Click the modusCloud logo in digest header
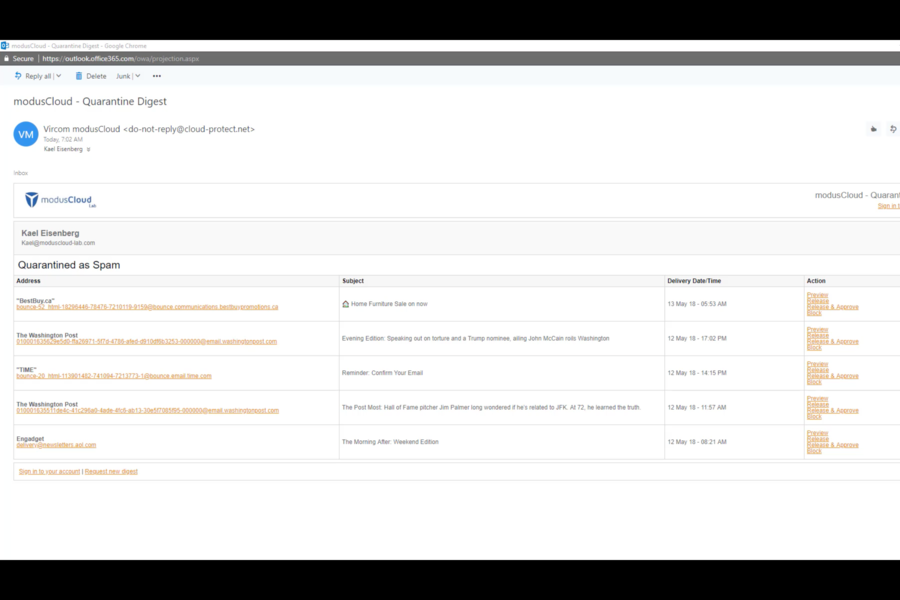 (x=60, y=200)
